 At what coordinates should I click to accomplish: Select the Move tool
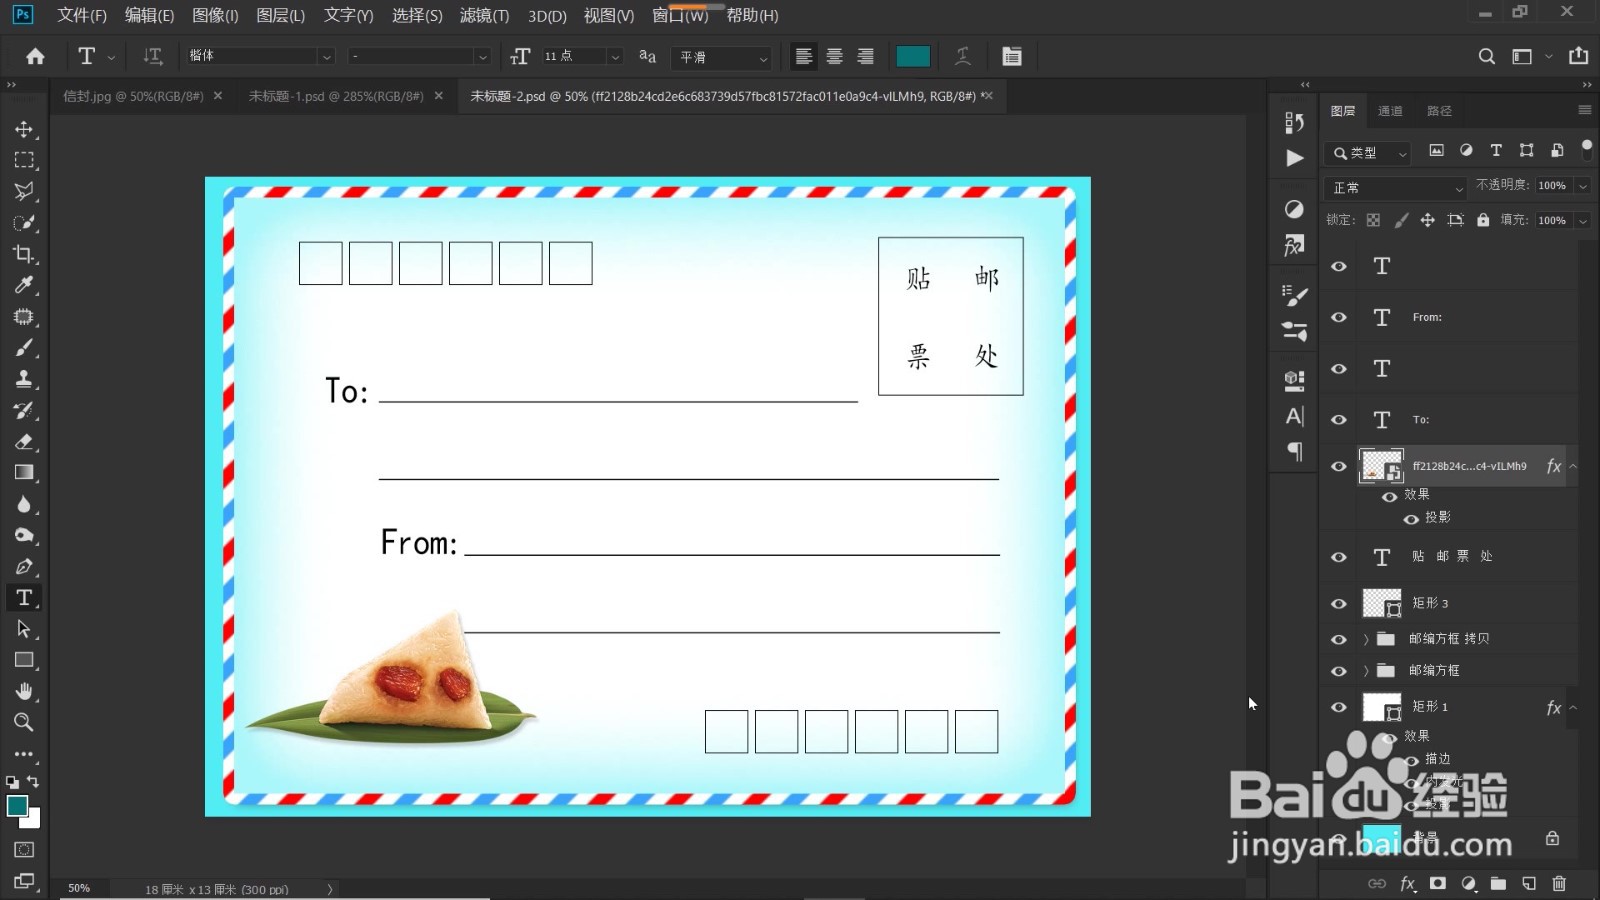pyautogui.click(x=24, y=129)
